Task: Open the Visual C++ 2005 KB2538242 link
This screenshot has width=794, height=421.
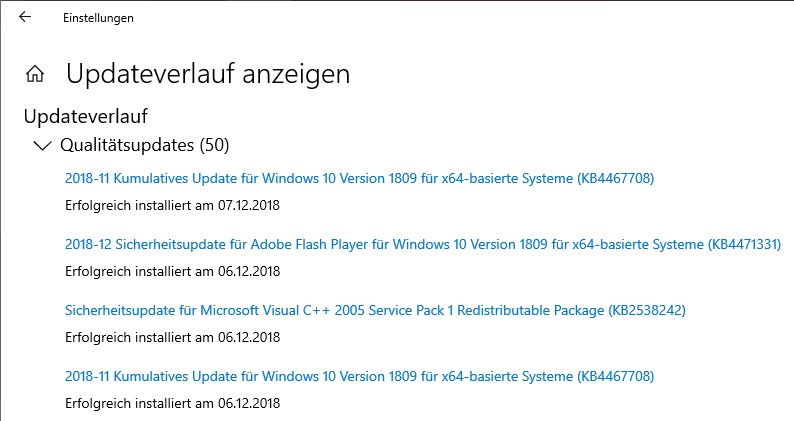Action: pyautogui.click(x=375, y=310)
